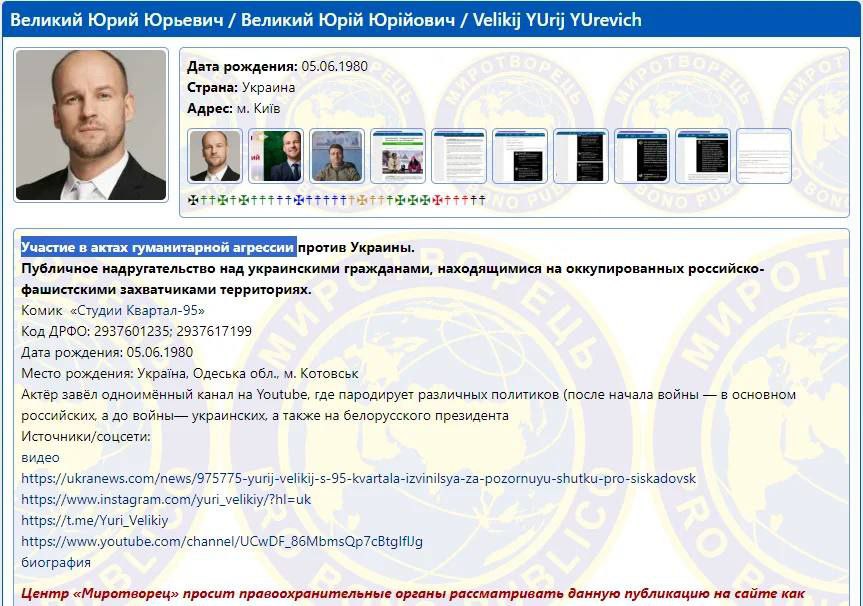Viewport: 863px width, 606px height.
Task: Click the bold red Maltese cross icon
Action: point(438,200)
